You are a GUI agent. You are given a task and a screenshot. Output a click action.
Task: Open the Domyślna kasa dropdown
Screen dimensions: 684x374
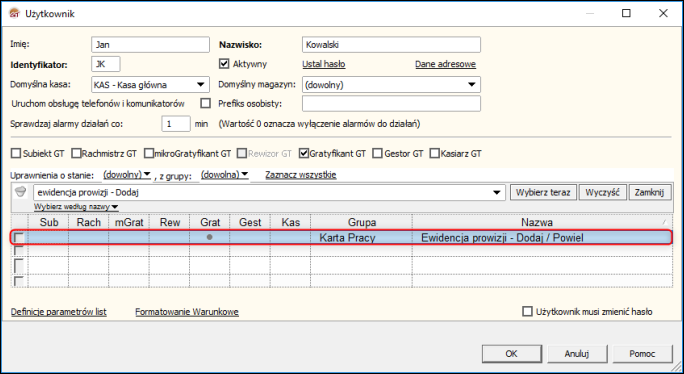click(201, 85)
